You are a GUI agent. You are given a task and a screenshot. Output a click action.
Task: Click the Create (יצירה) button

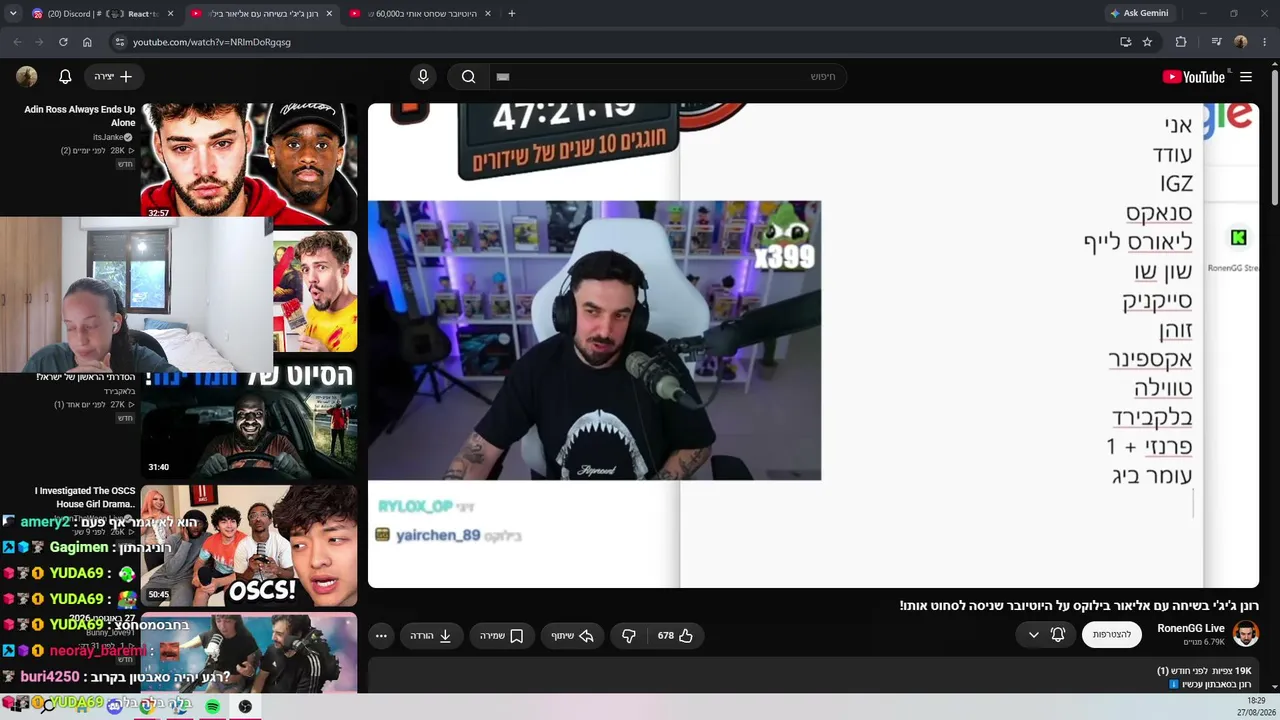point(113,76)
